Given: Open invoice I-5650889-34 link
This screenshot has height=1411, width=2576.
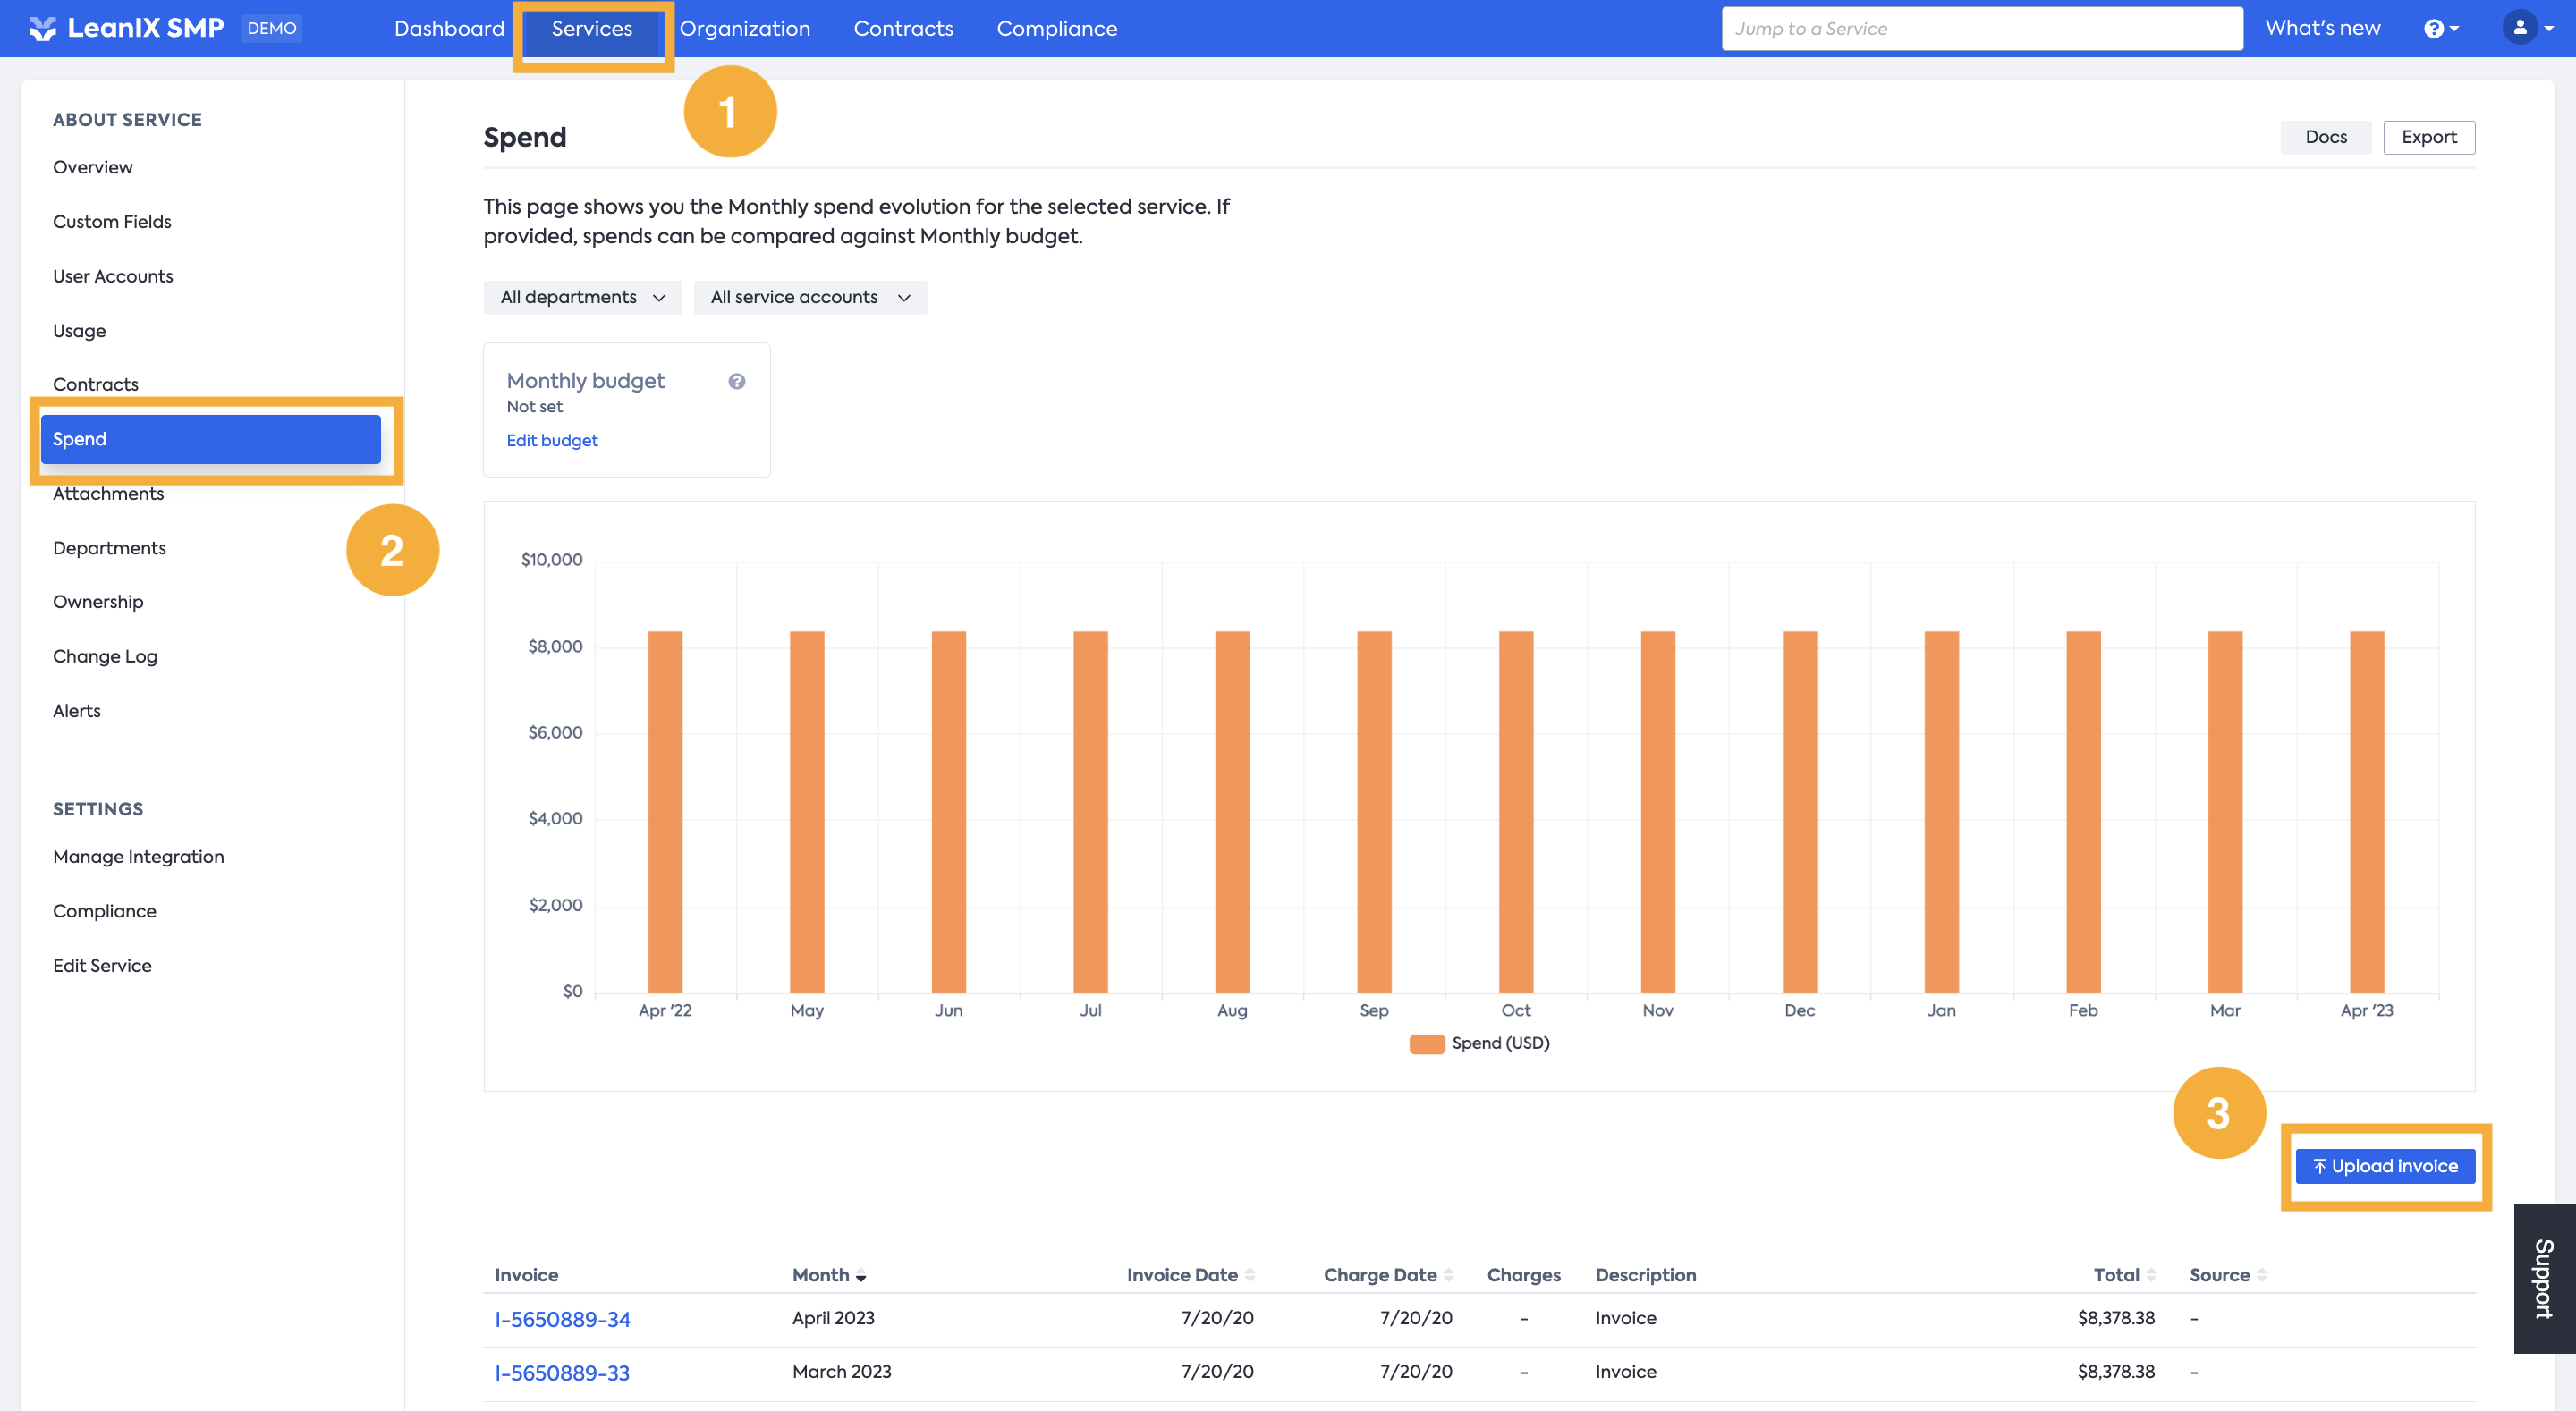Looking at the screenshot, I should click(562, 1319).
